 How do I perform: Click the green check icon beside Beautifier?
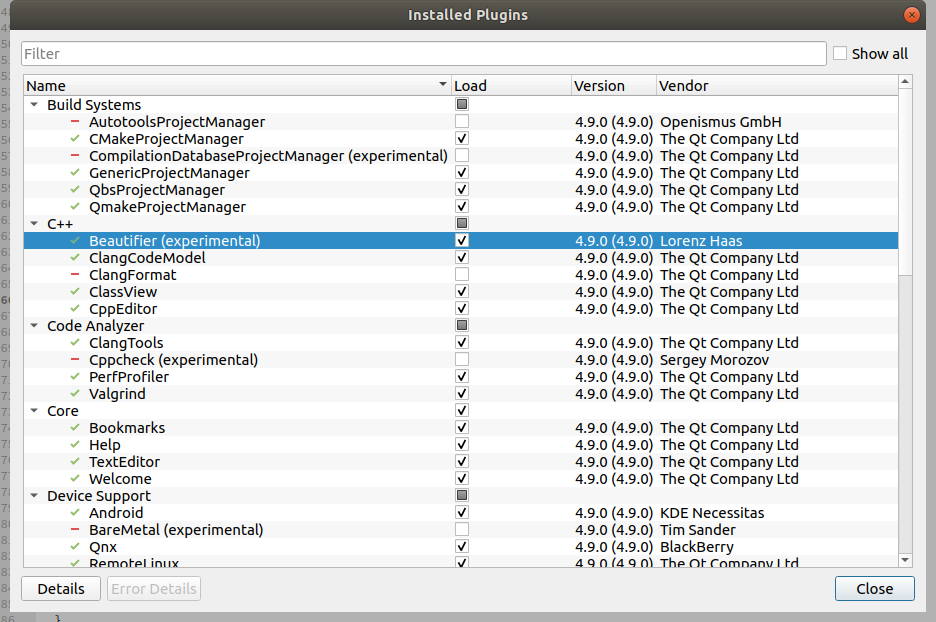point(75,240)
